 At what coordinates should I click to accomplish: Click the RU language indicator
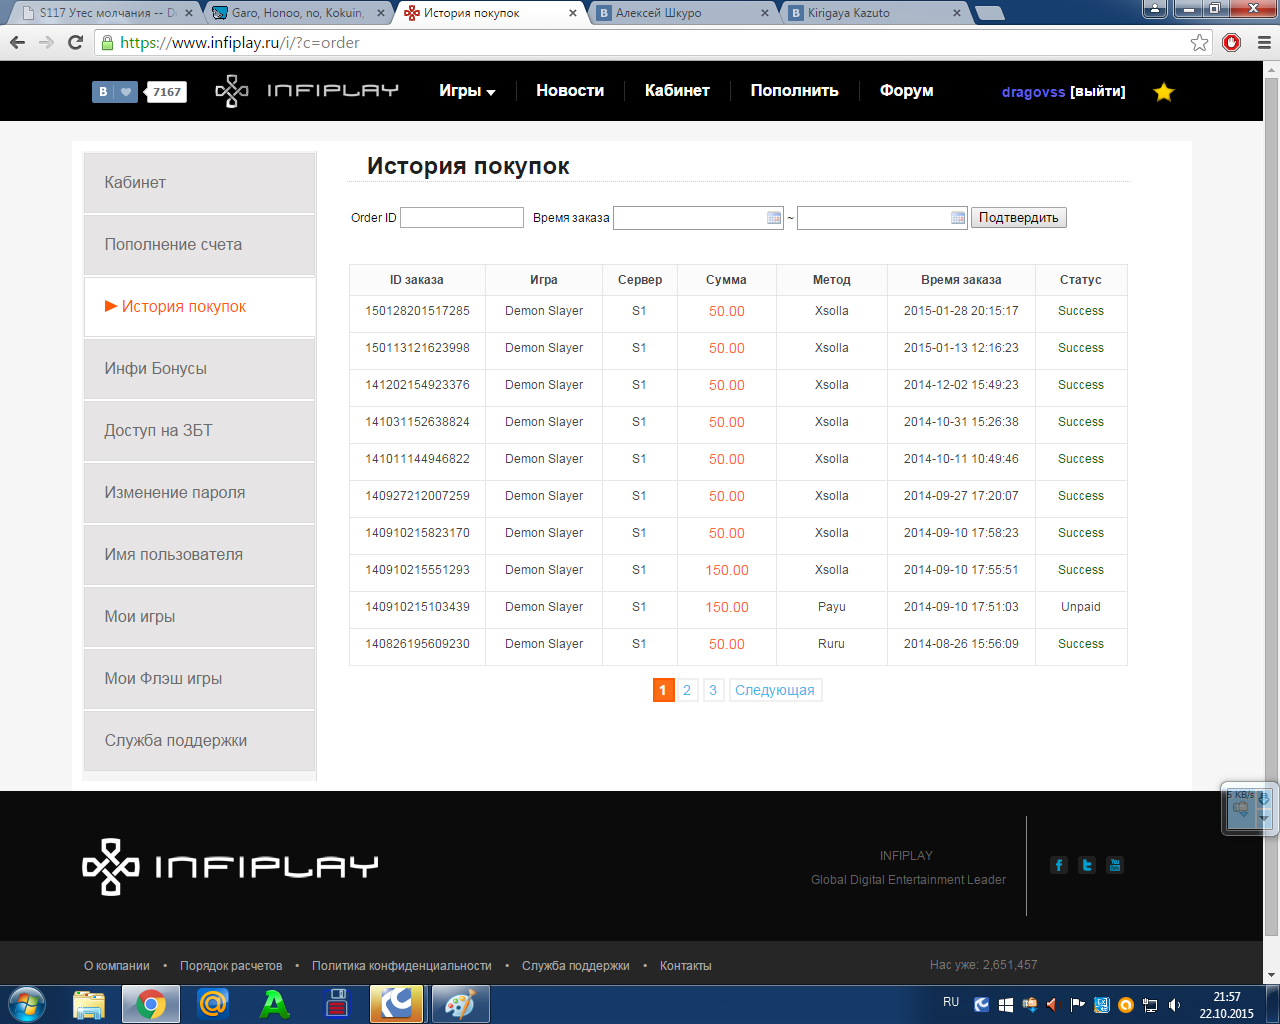coord(951,1002)
